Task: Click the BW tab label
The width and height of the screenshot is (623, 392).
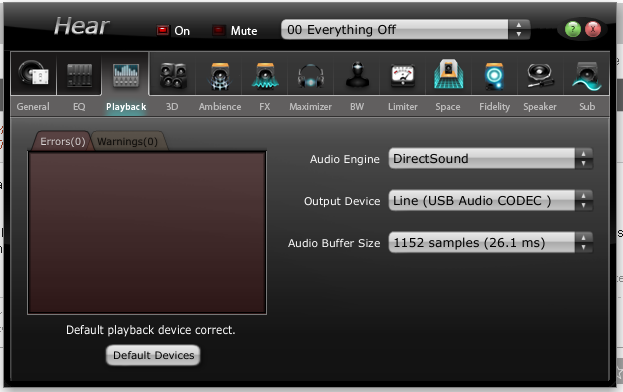Action: (x=357, y=106)
